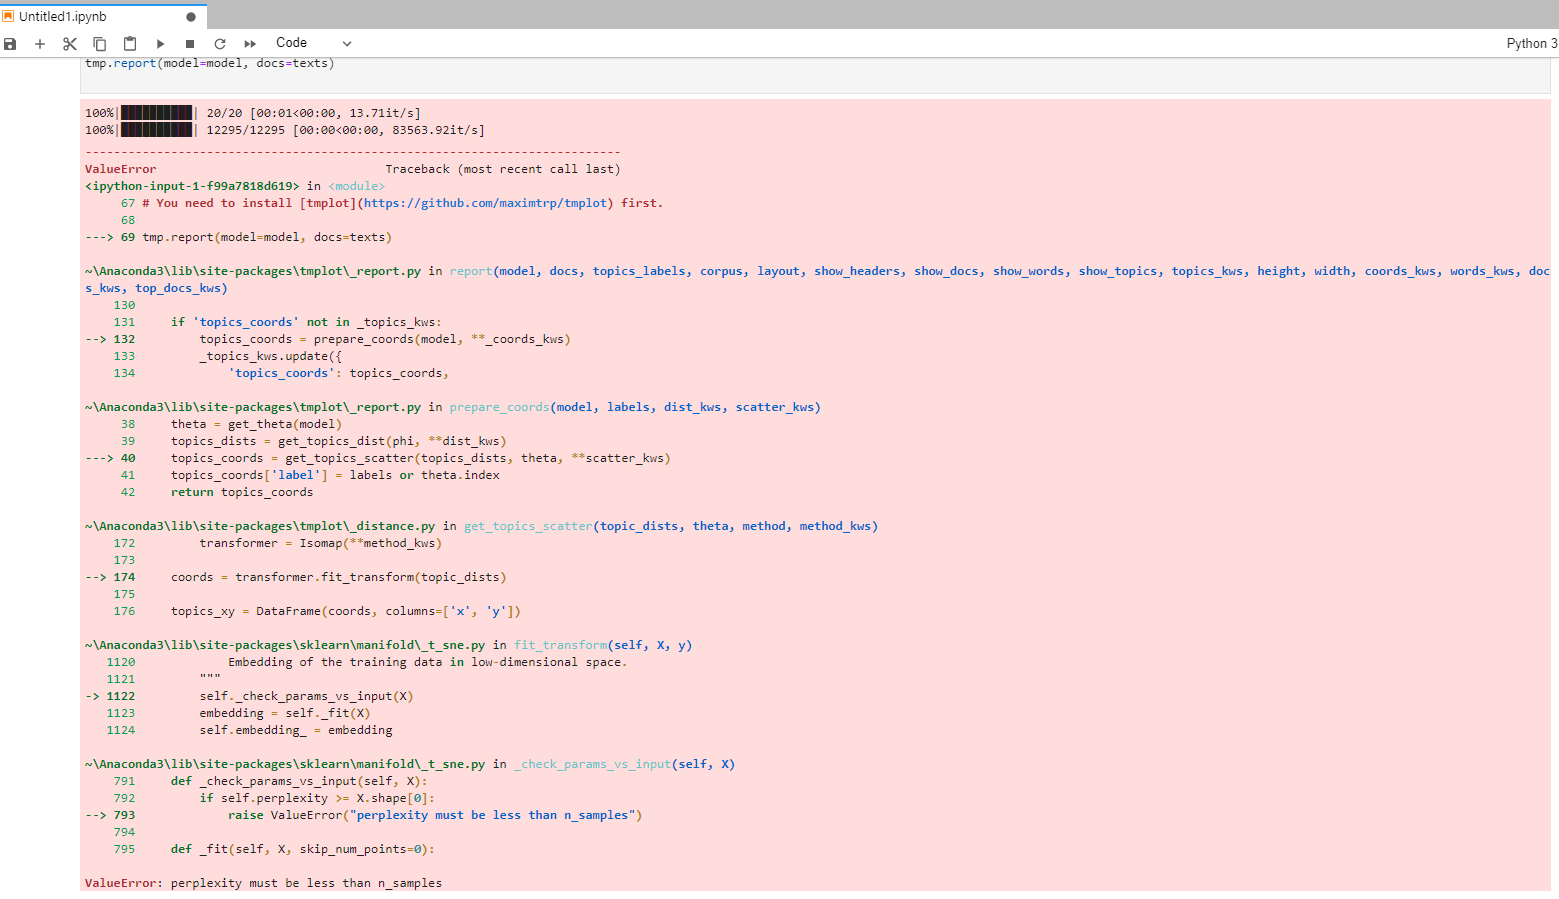Restart the kernel
1559x899 pixels.
point(219,43)
